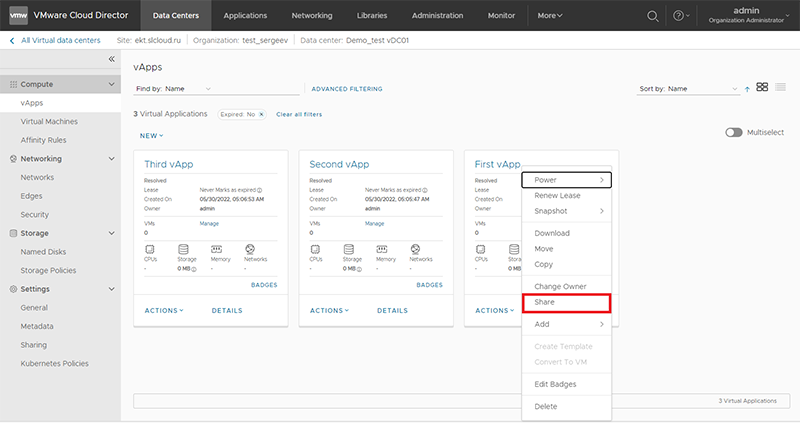This screenshot has width=800, height=423.
Task: Open the More menu in top bar
Action: (549, 16)
